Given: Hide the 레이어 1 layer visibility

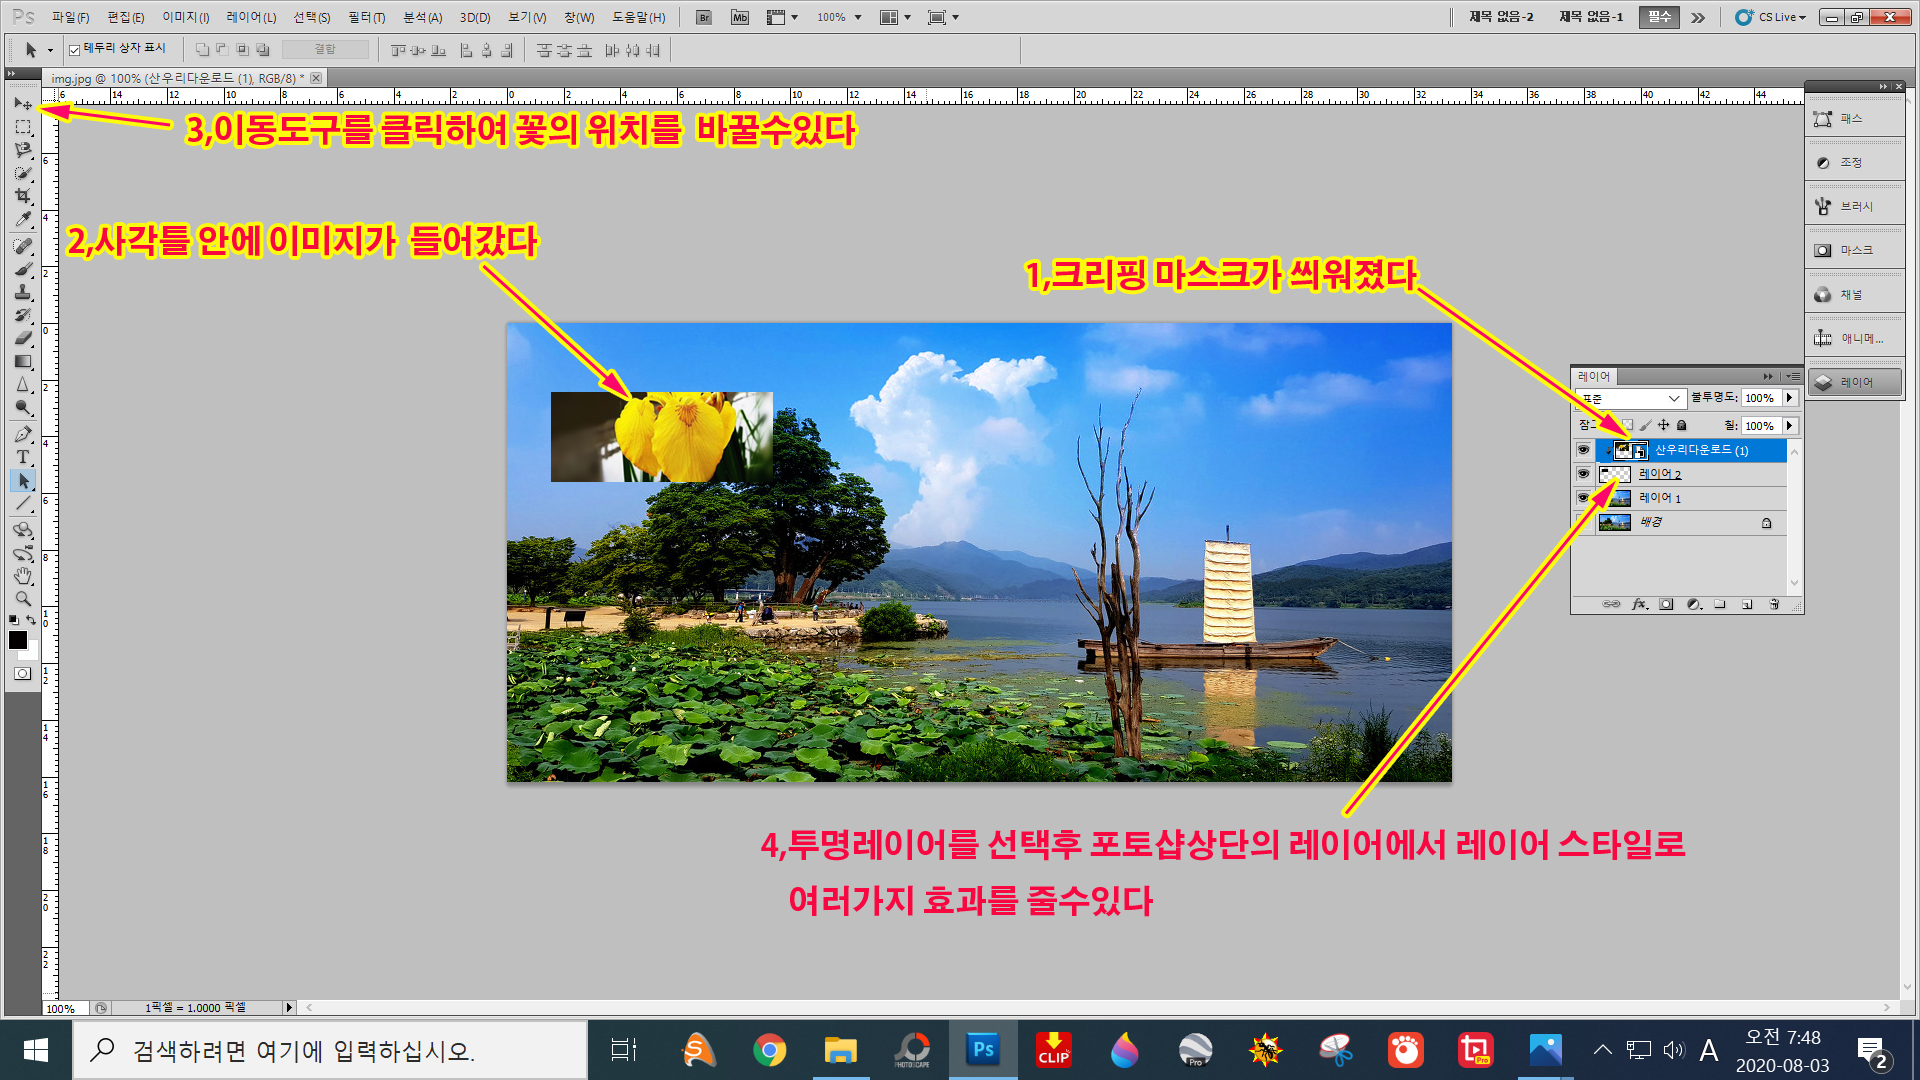Looking at the screenshot, I should click(x=1583, y=498).
